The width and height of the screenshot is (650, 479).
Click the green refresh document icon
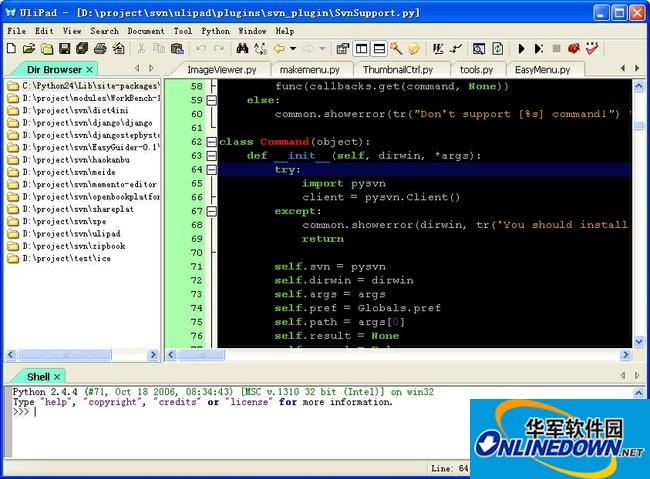(x=497, y=49)
